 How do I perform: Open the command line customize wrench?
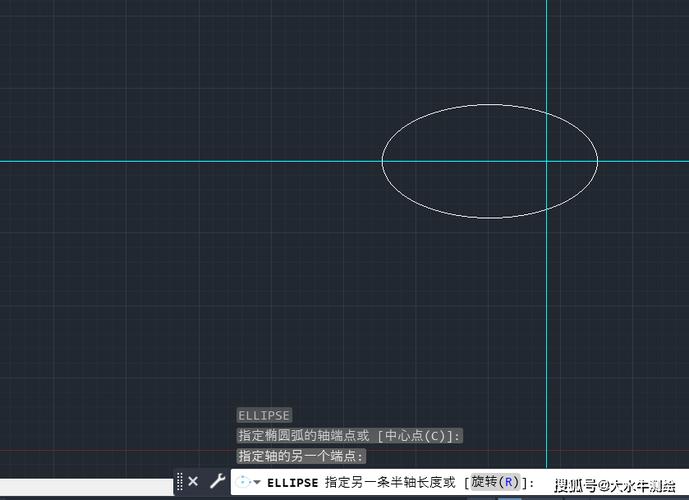[x=217, y=482]
